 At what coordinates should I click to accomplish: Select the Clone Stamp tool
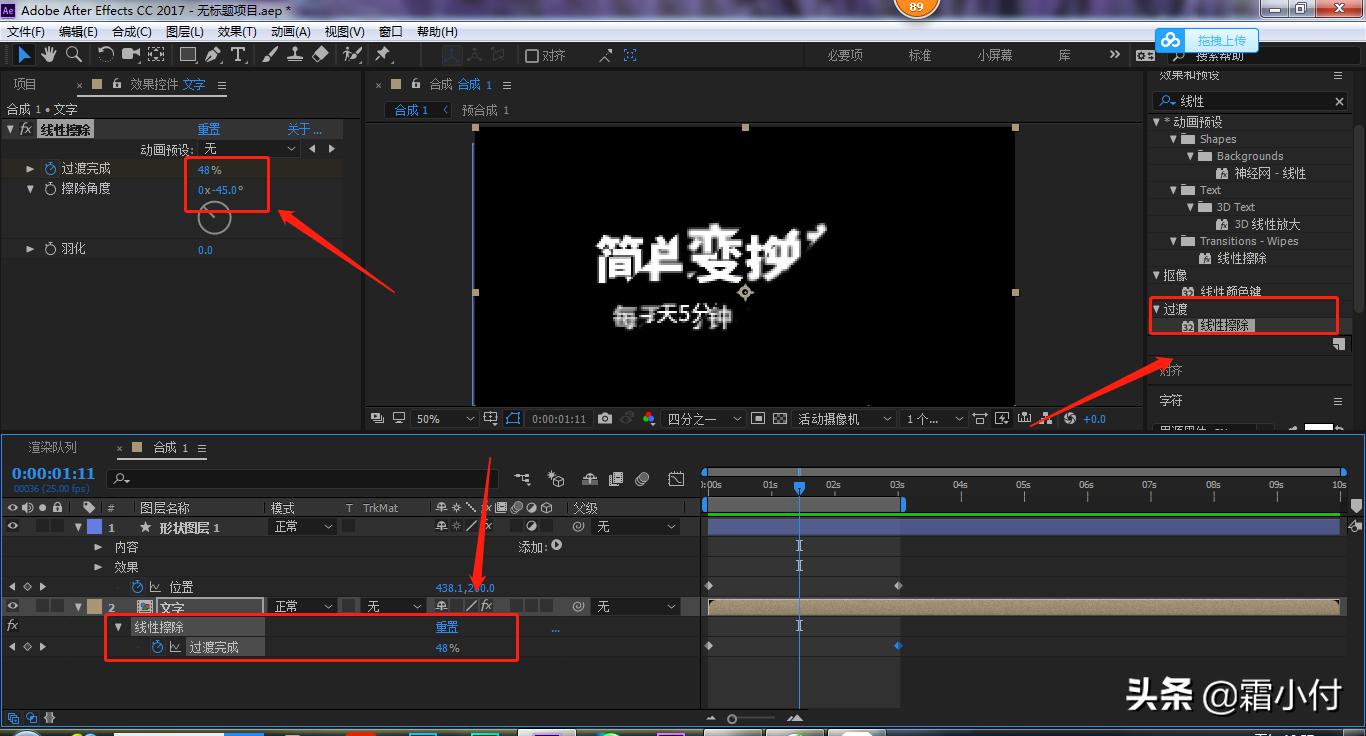tap(296, 54)
